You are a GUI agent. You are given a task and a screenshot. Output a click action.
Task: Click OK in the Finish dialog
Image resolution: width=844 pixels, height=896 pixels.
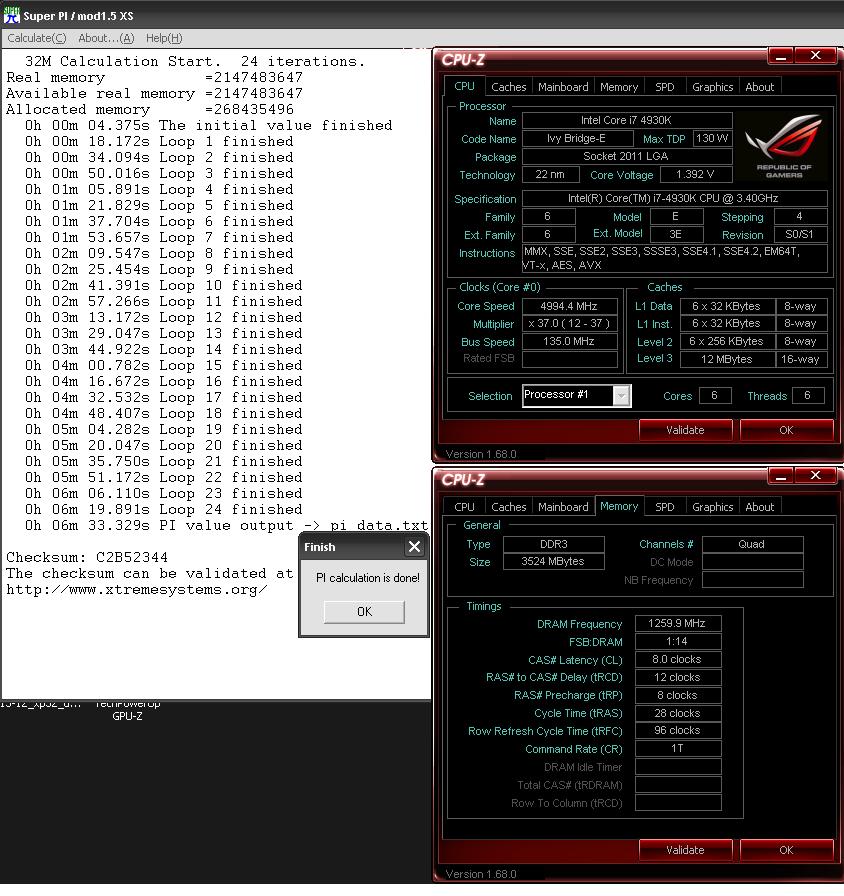[x=364, y=612]
